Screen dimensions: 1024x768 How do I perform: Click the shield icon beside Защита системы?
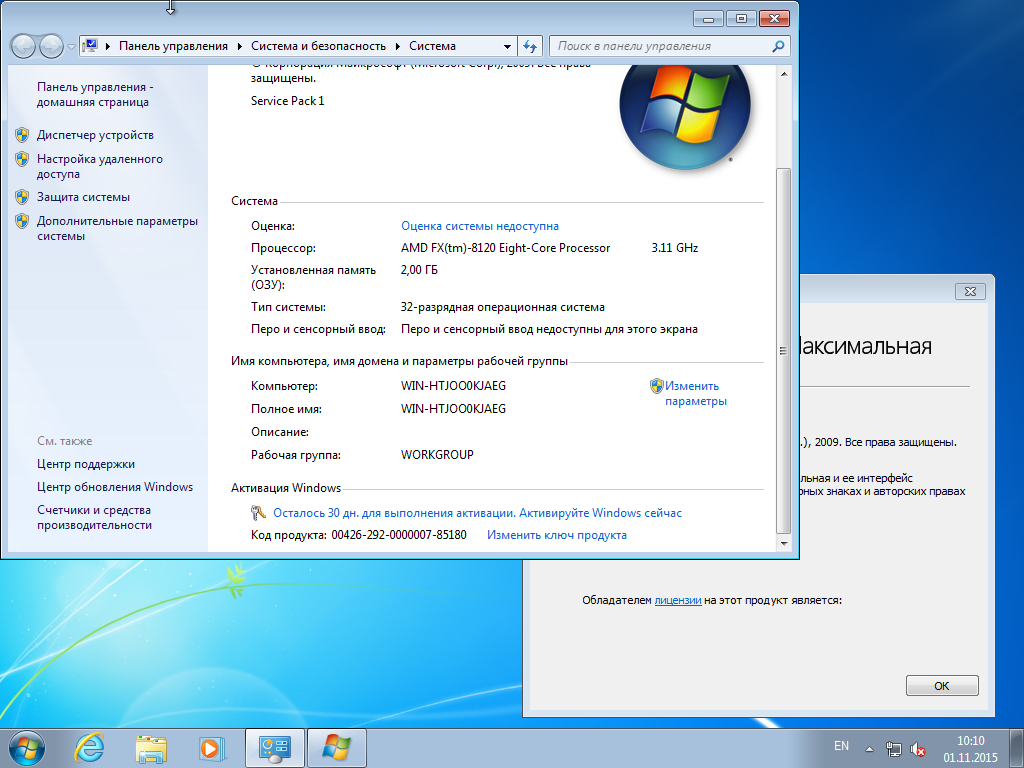pos(22,197)
